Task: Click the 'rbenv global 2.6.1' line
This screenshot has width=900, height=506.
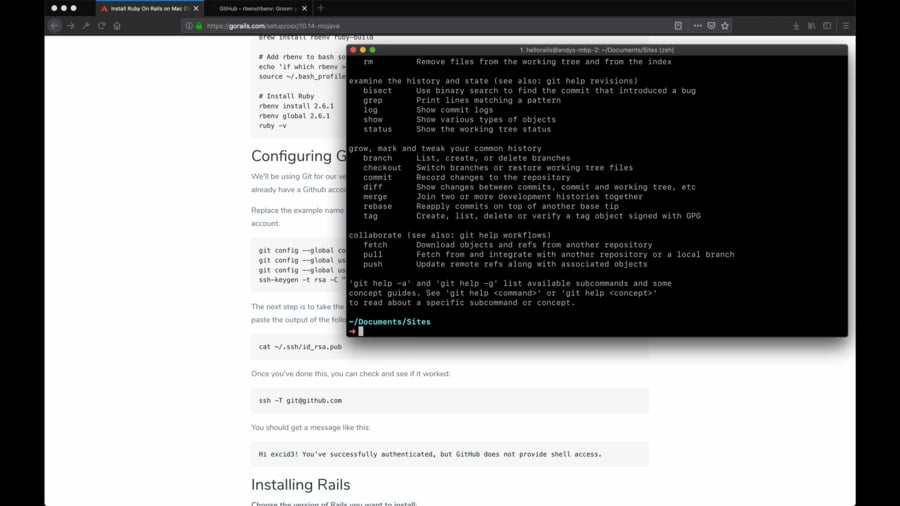Action: pos(294,116)
